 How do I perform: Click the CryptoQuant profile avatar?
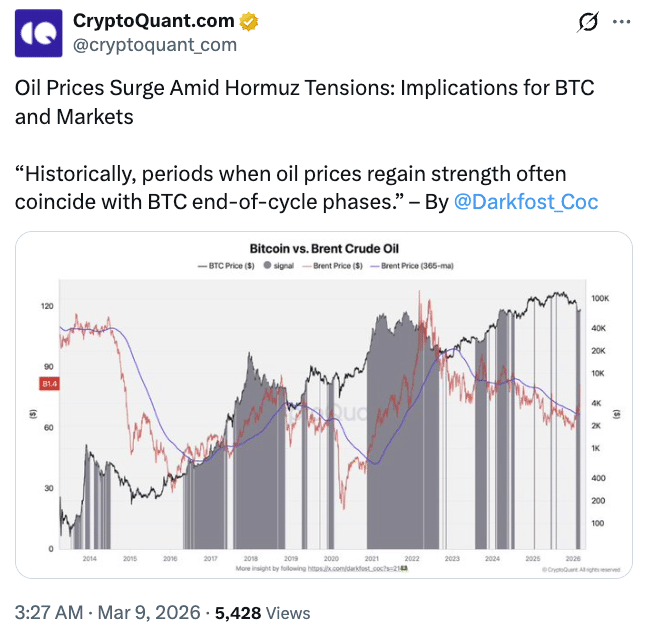(x=36, y=32)
